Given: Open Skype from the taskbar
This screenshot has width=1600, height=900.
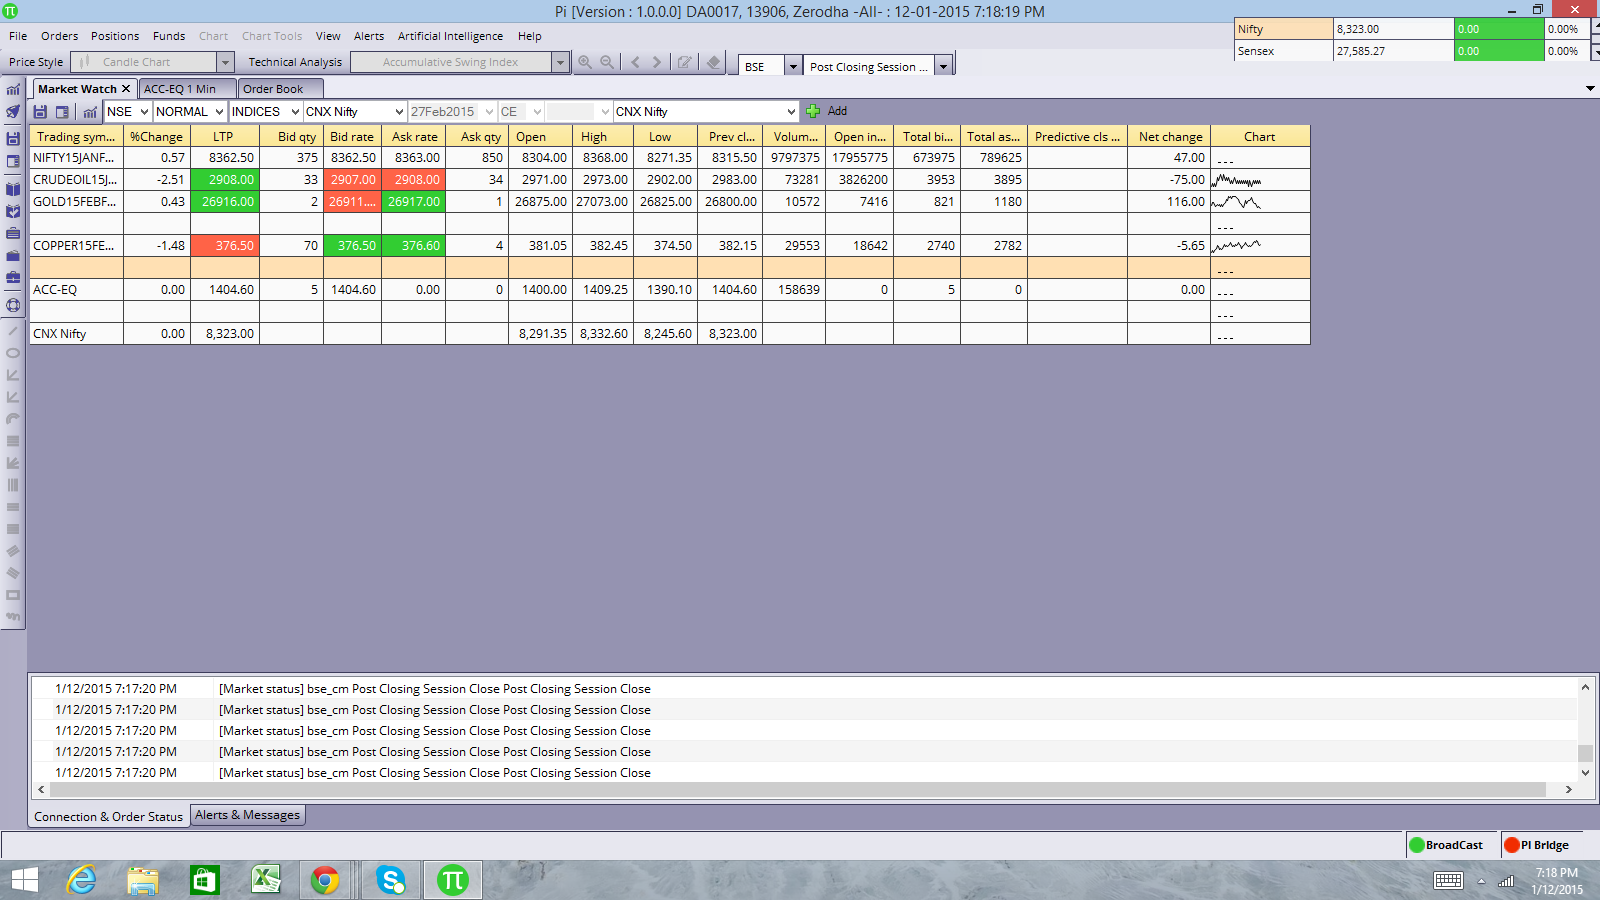Looking at the screenshot, I should click(x=391, y=880).
